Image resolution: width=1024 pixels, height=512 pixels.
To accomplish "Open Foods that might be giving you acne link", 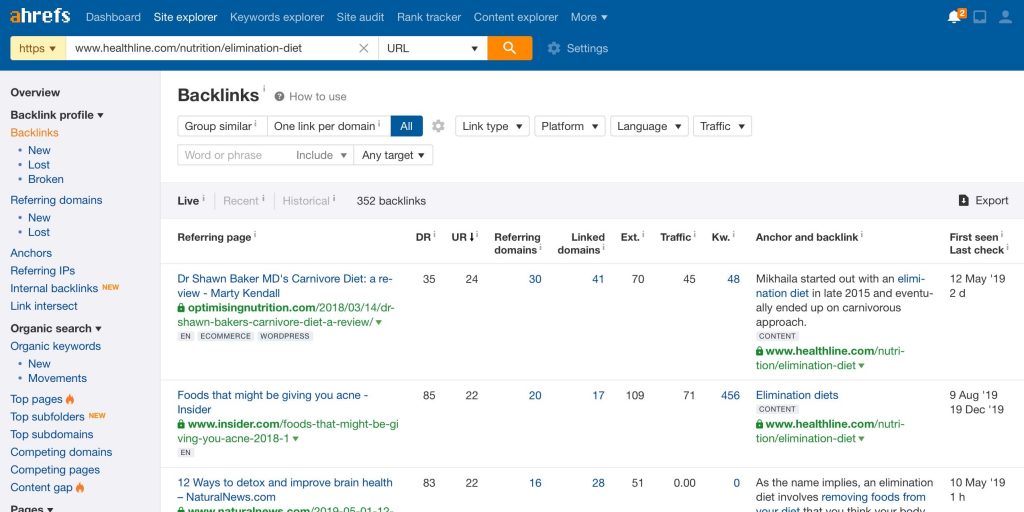I will 272,402.
